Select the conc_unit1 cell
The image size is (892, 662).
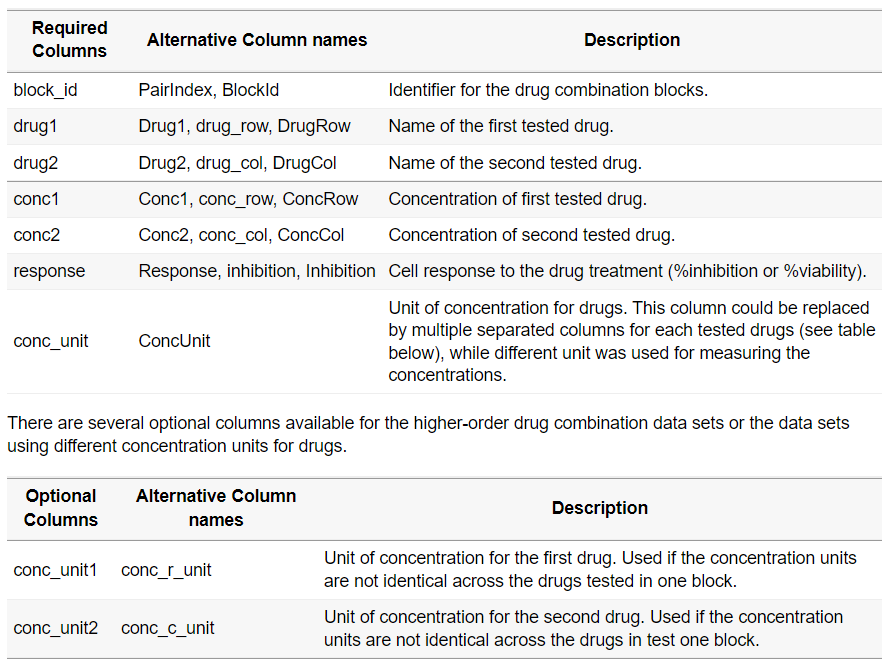(55, 570)
